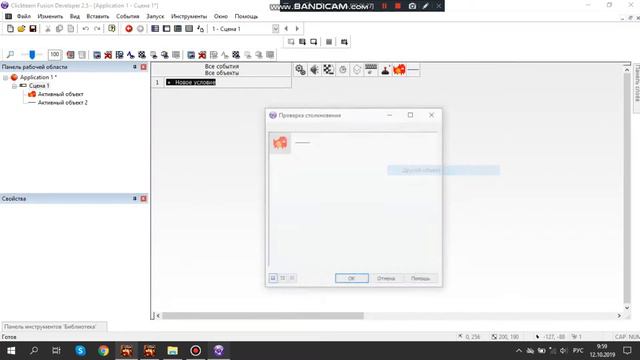This screenshot has width=640, height=360.
Task: Switch dialog to list view
Action: [x=292, y=278]
